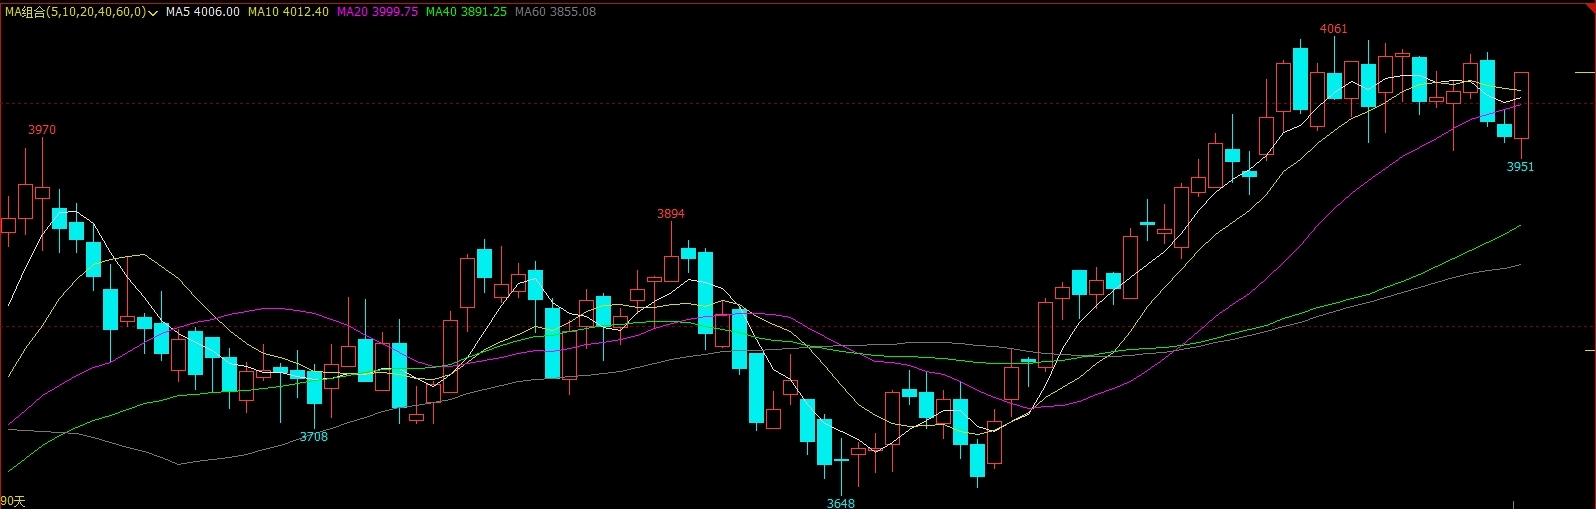Select the MA20 3999.75 value label
Screen dimensions: 1596x509
pos(377,12)
